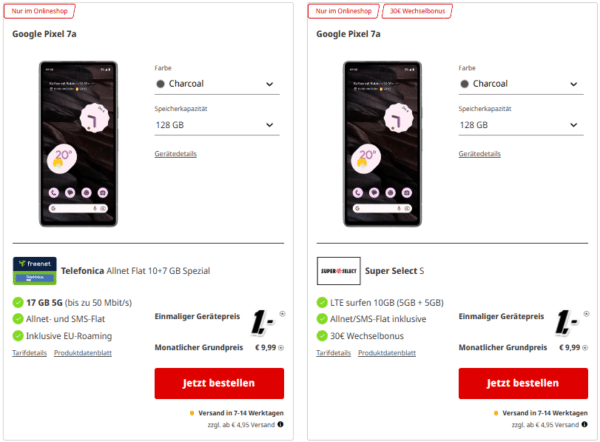Order the Telefonica Allnet Flat via Jetzt bestellen
Screen dimensions: 600x442
pyautogui.click(x=219, y=383)
